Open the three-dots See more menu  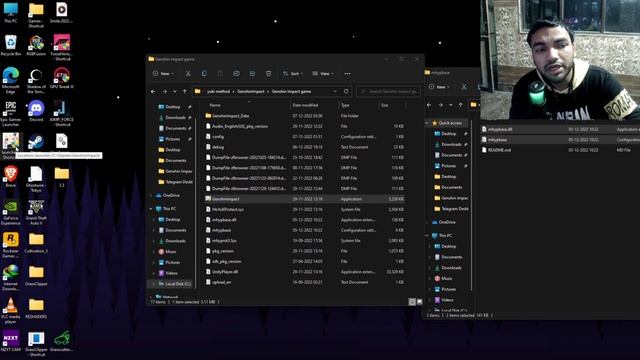pyautogui.click(x=347, y=73)
